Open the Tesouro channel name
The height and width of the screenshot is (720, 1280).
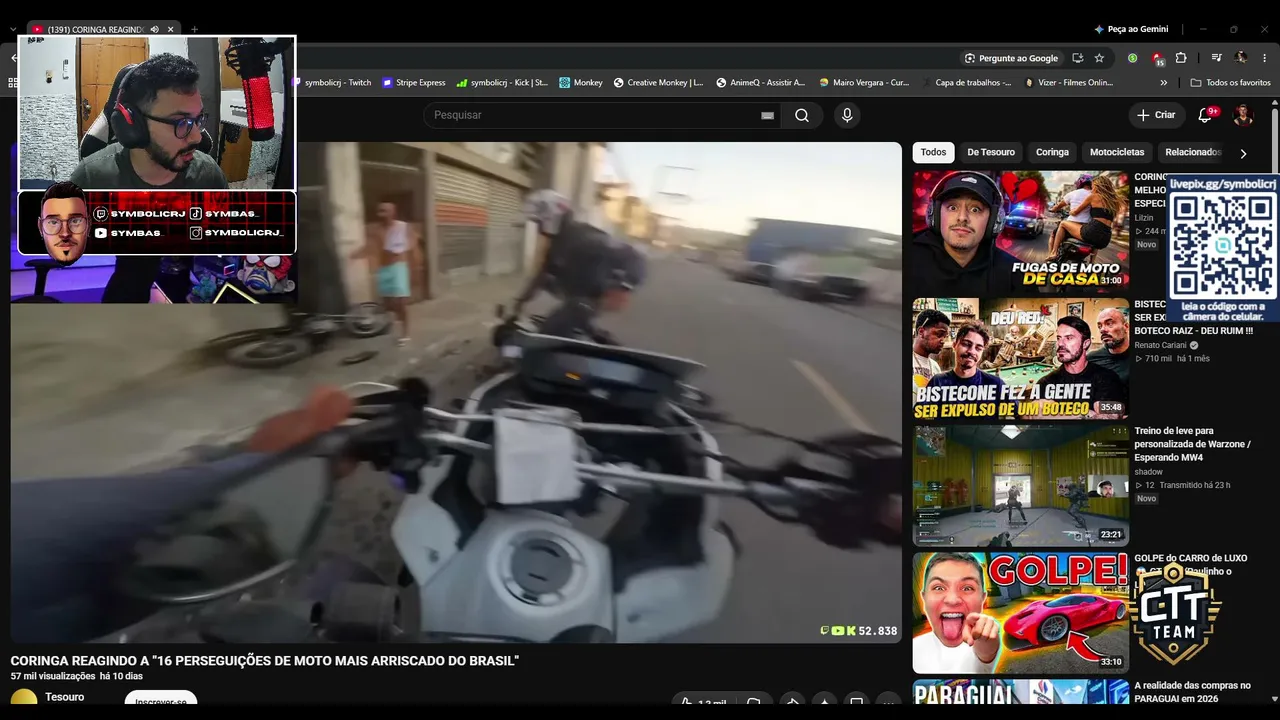tap(65, 697)
